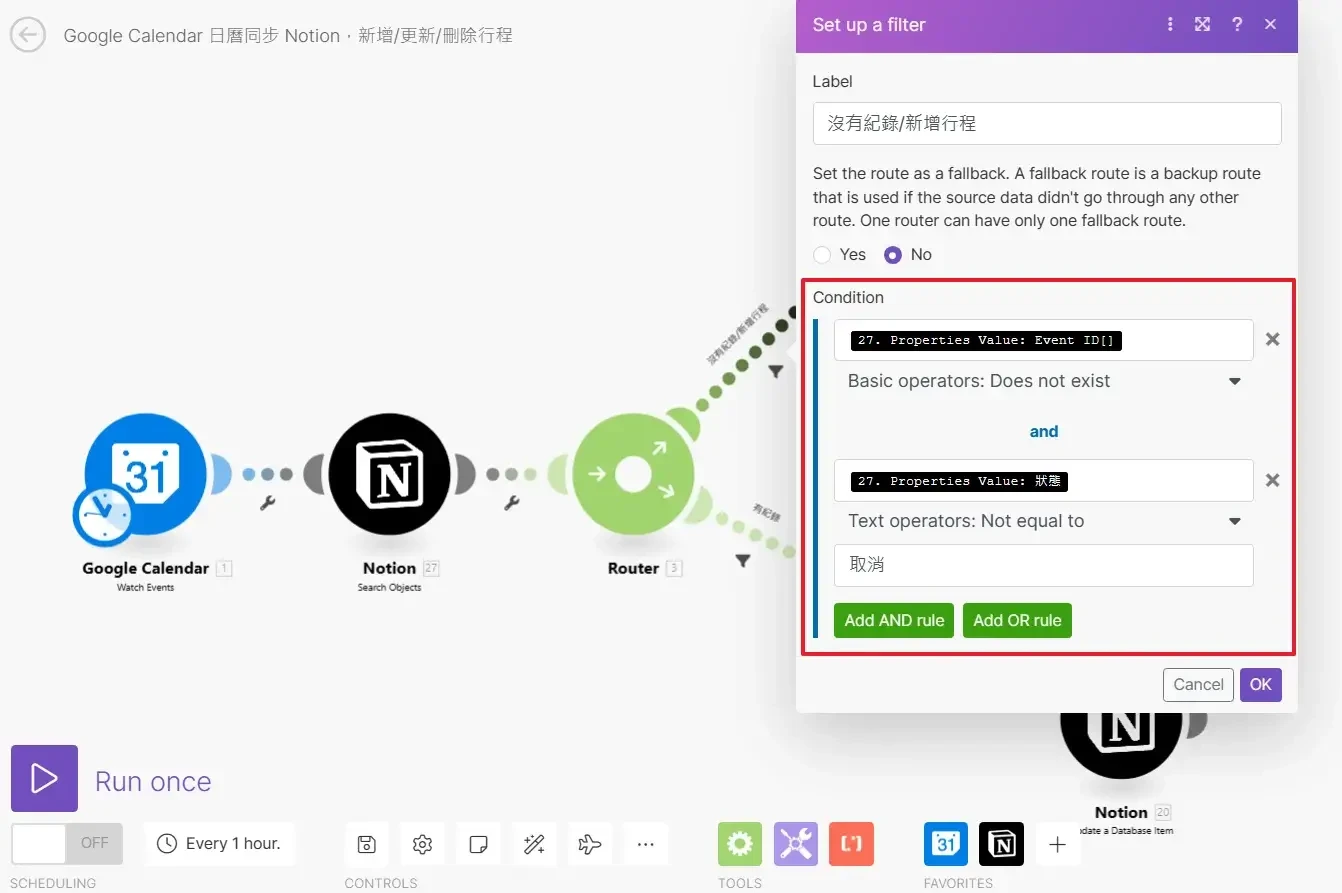Open Every 1 hour schedule setting

[219, 844]
